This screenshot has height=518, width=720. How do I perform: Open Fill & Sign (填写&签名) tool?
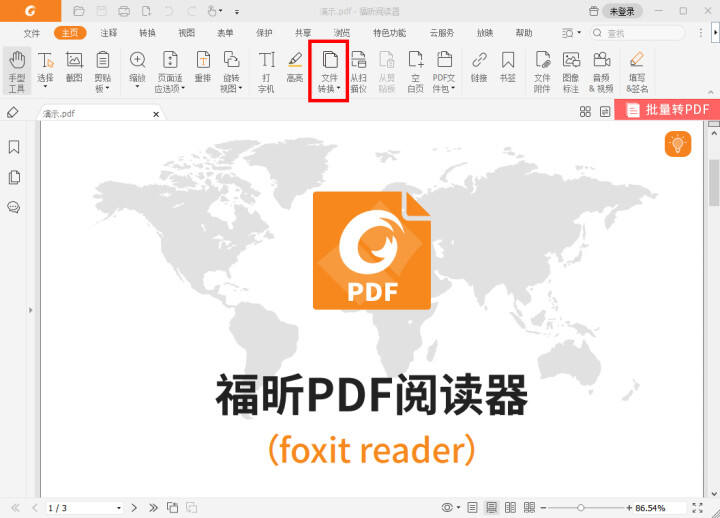click(637, 71)
